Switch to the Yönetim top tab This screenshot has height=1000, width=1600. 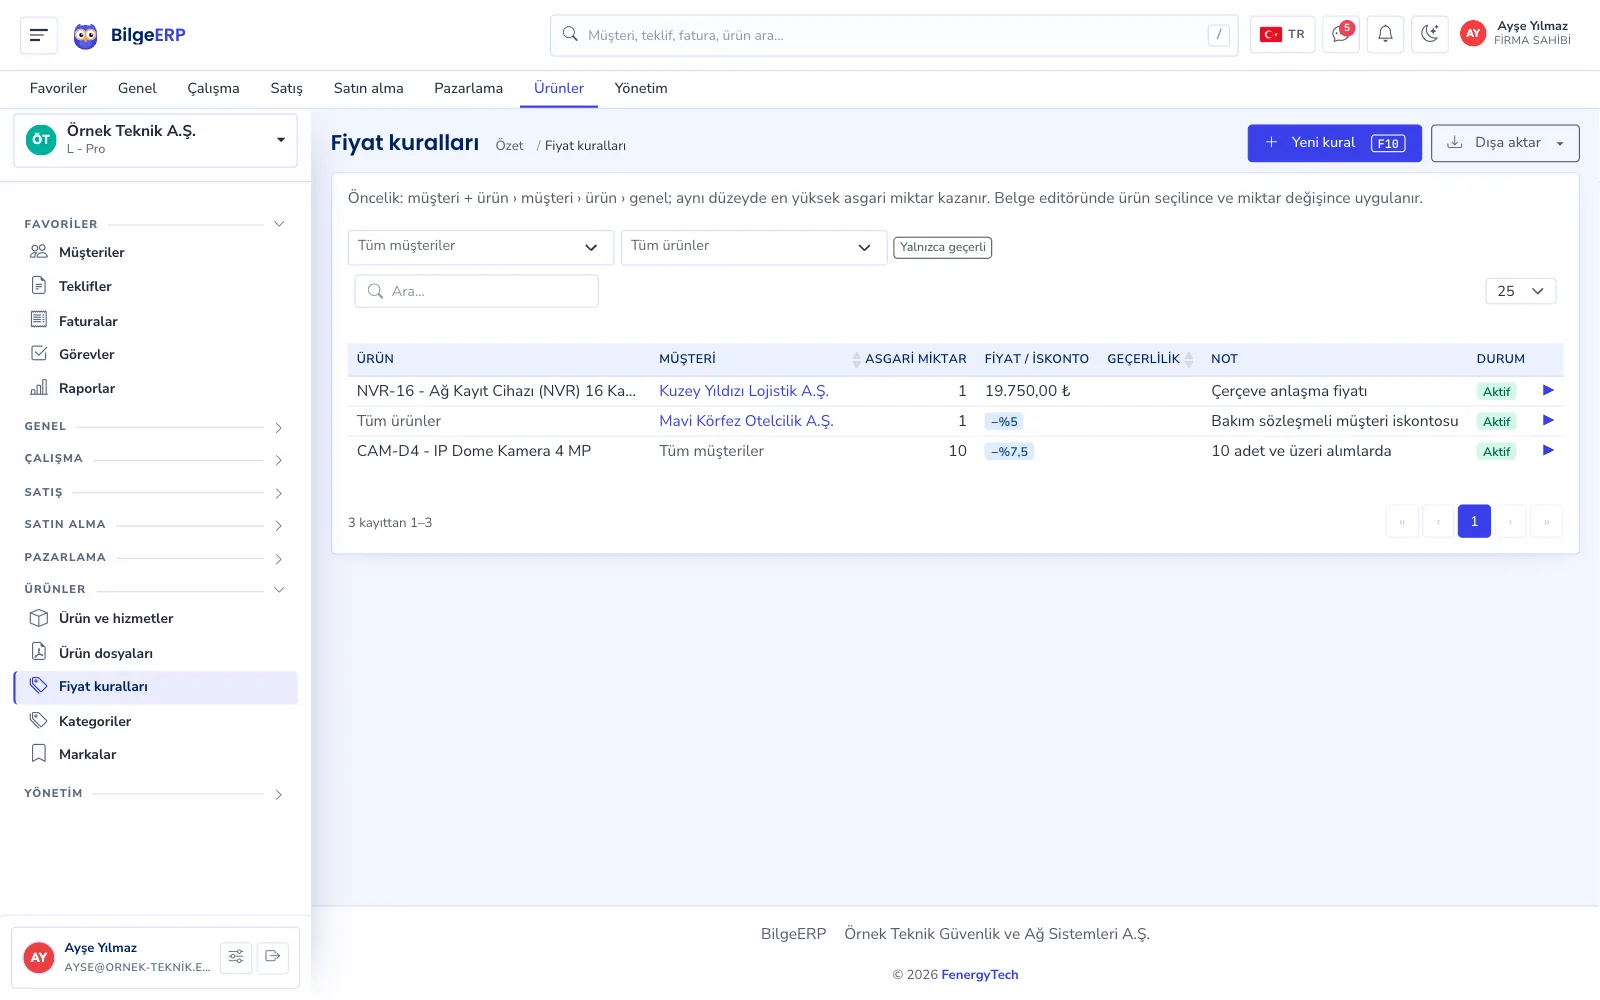click(641, 88)
